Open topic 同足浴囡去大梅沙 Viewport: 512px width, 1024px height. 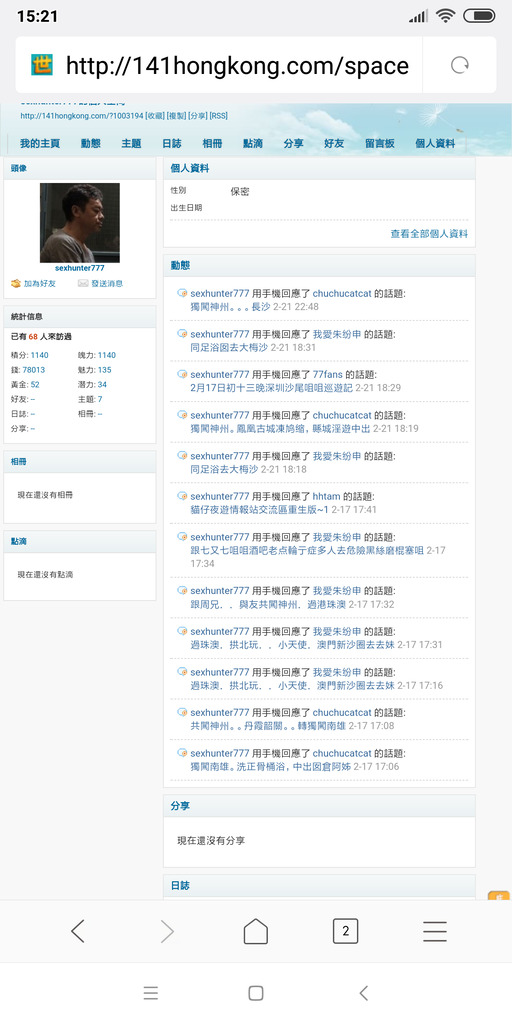click(231, 347)
